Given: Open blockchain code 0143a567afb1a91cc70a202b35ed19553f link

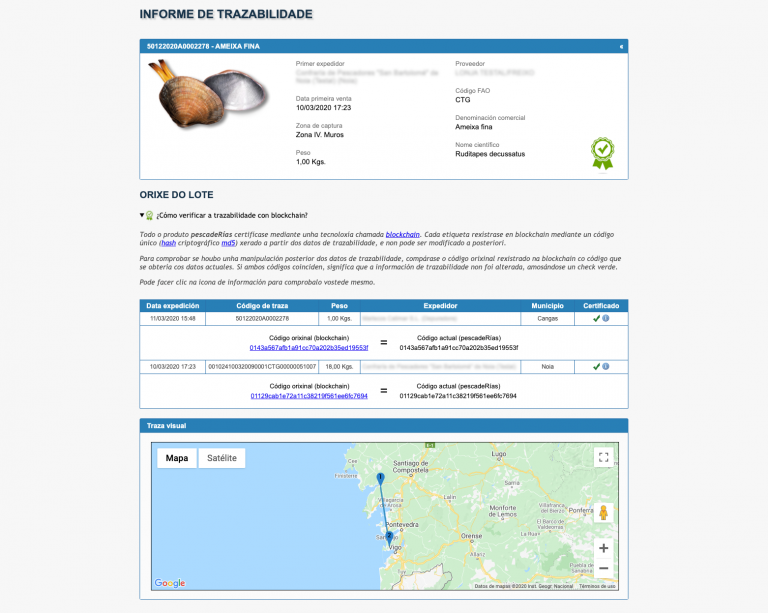Looking at the screenshot, I should tap(309, 348).
